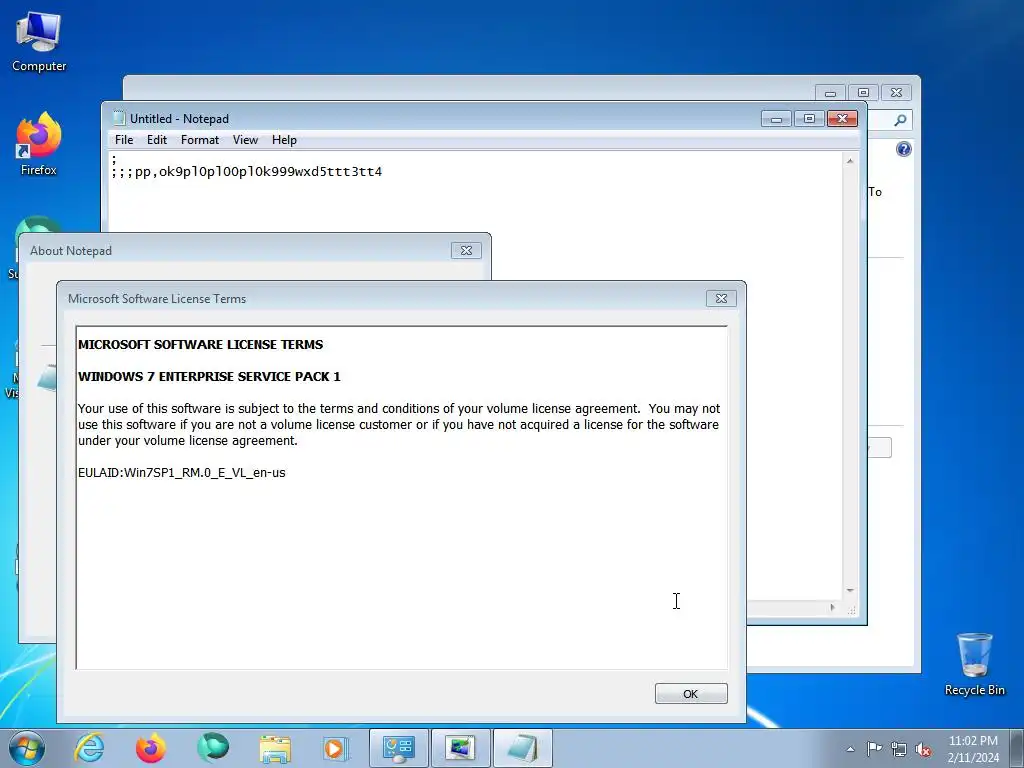Click OK in the License Terms dialog
Viewport: 1024px width, 768px height.
691,694
